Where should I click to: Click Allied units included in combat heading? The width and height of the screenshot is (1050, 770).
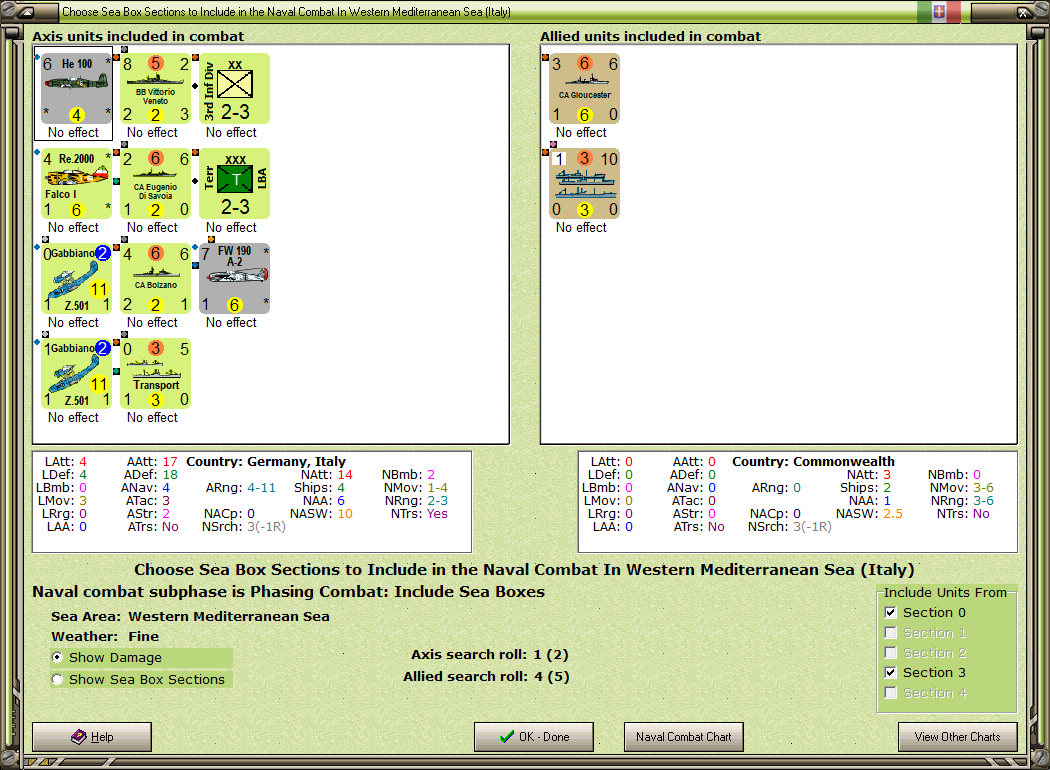[650, 36]
